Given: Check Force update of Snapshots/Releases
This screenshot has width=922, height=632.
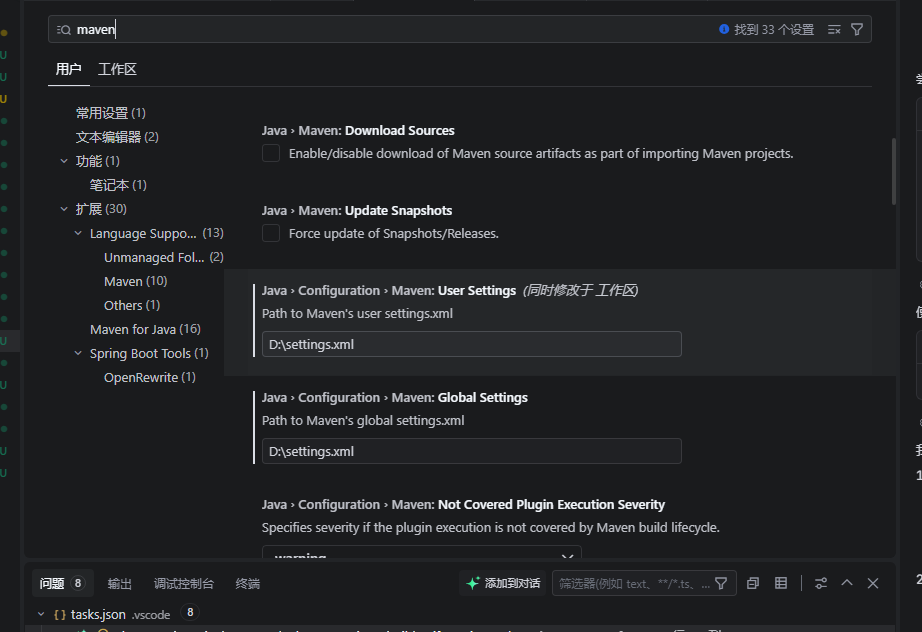Looking at the screenshot, I should (x=270, y=233).
